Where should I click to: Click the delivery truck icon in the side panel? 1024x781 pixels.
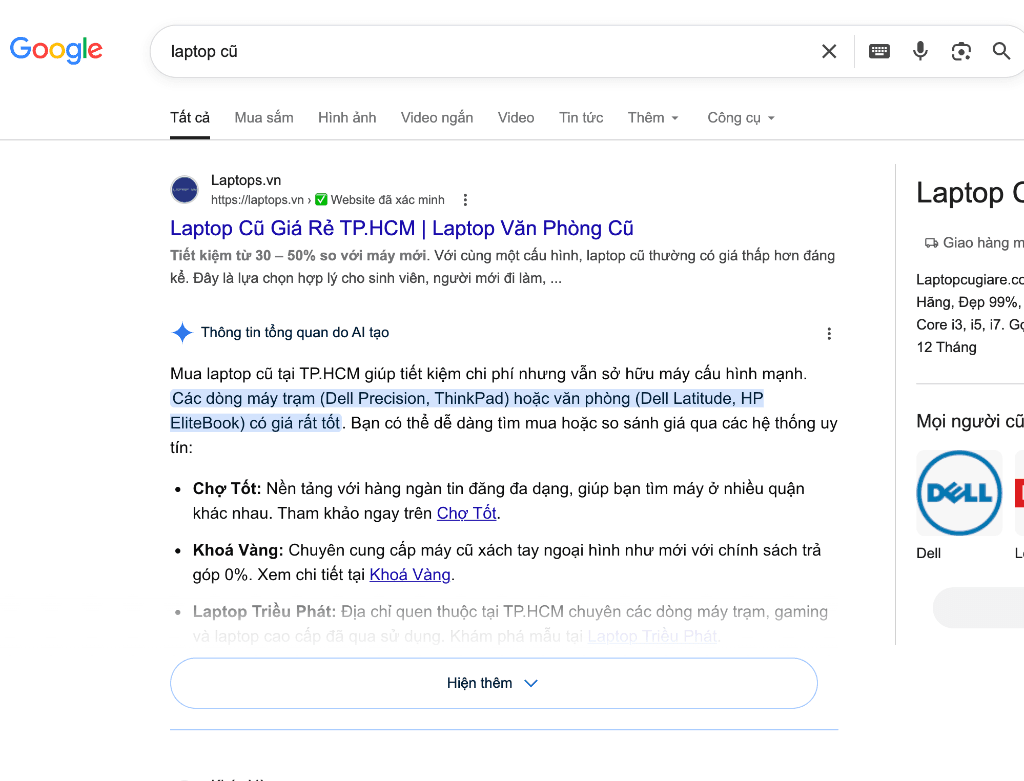[931, 243]
